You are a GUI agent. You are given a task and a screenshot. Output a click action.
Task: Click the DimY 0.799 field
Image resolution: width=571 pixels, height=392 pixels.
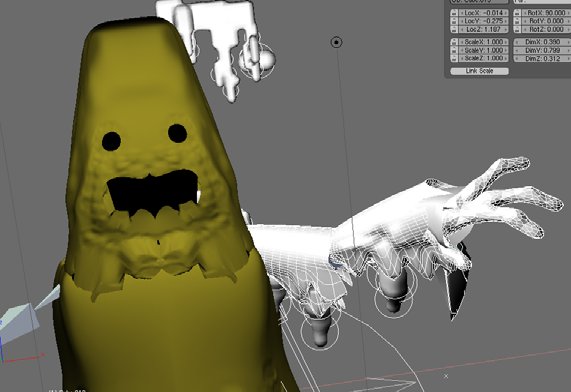[x=542, y=50]
